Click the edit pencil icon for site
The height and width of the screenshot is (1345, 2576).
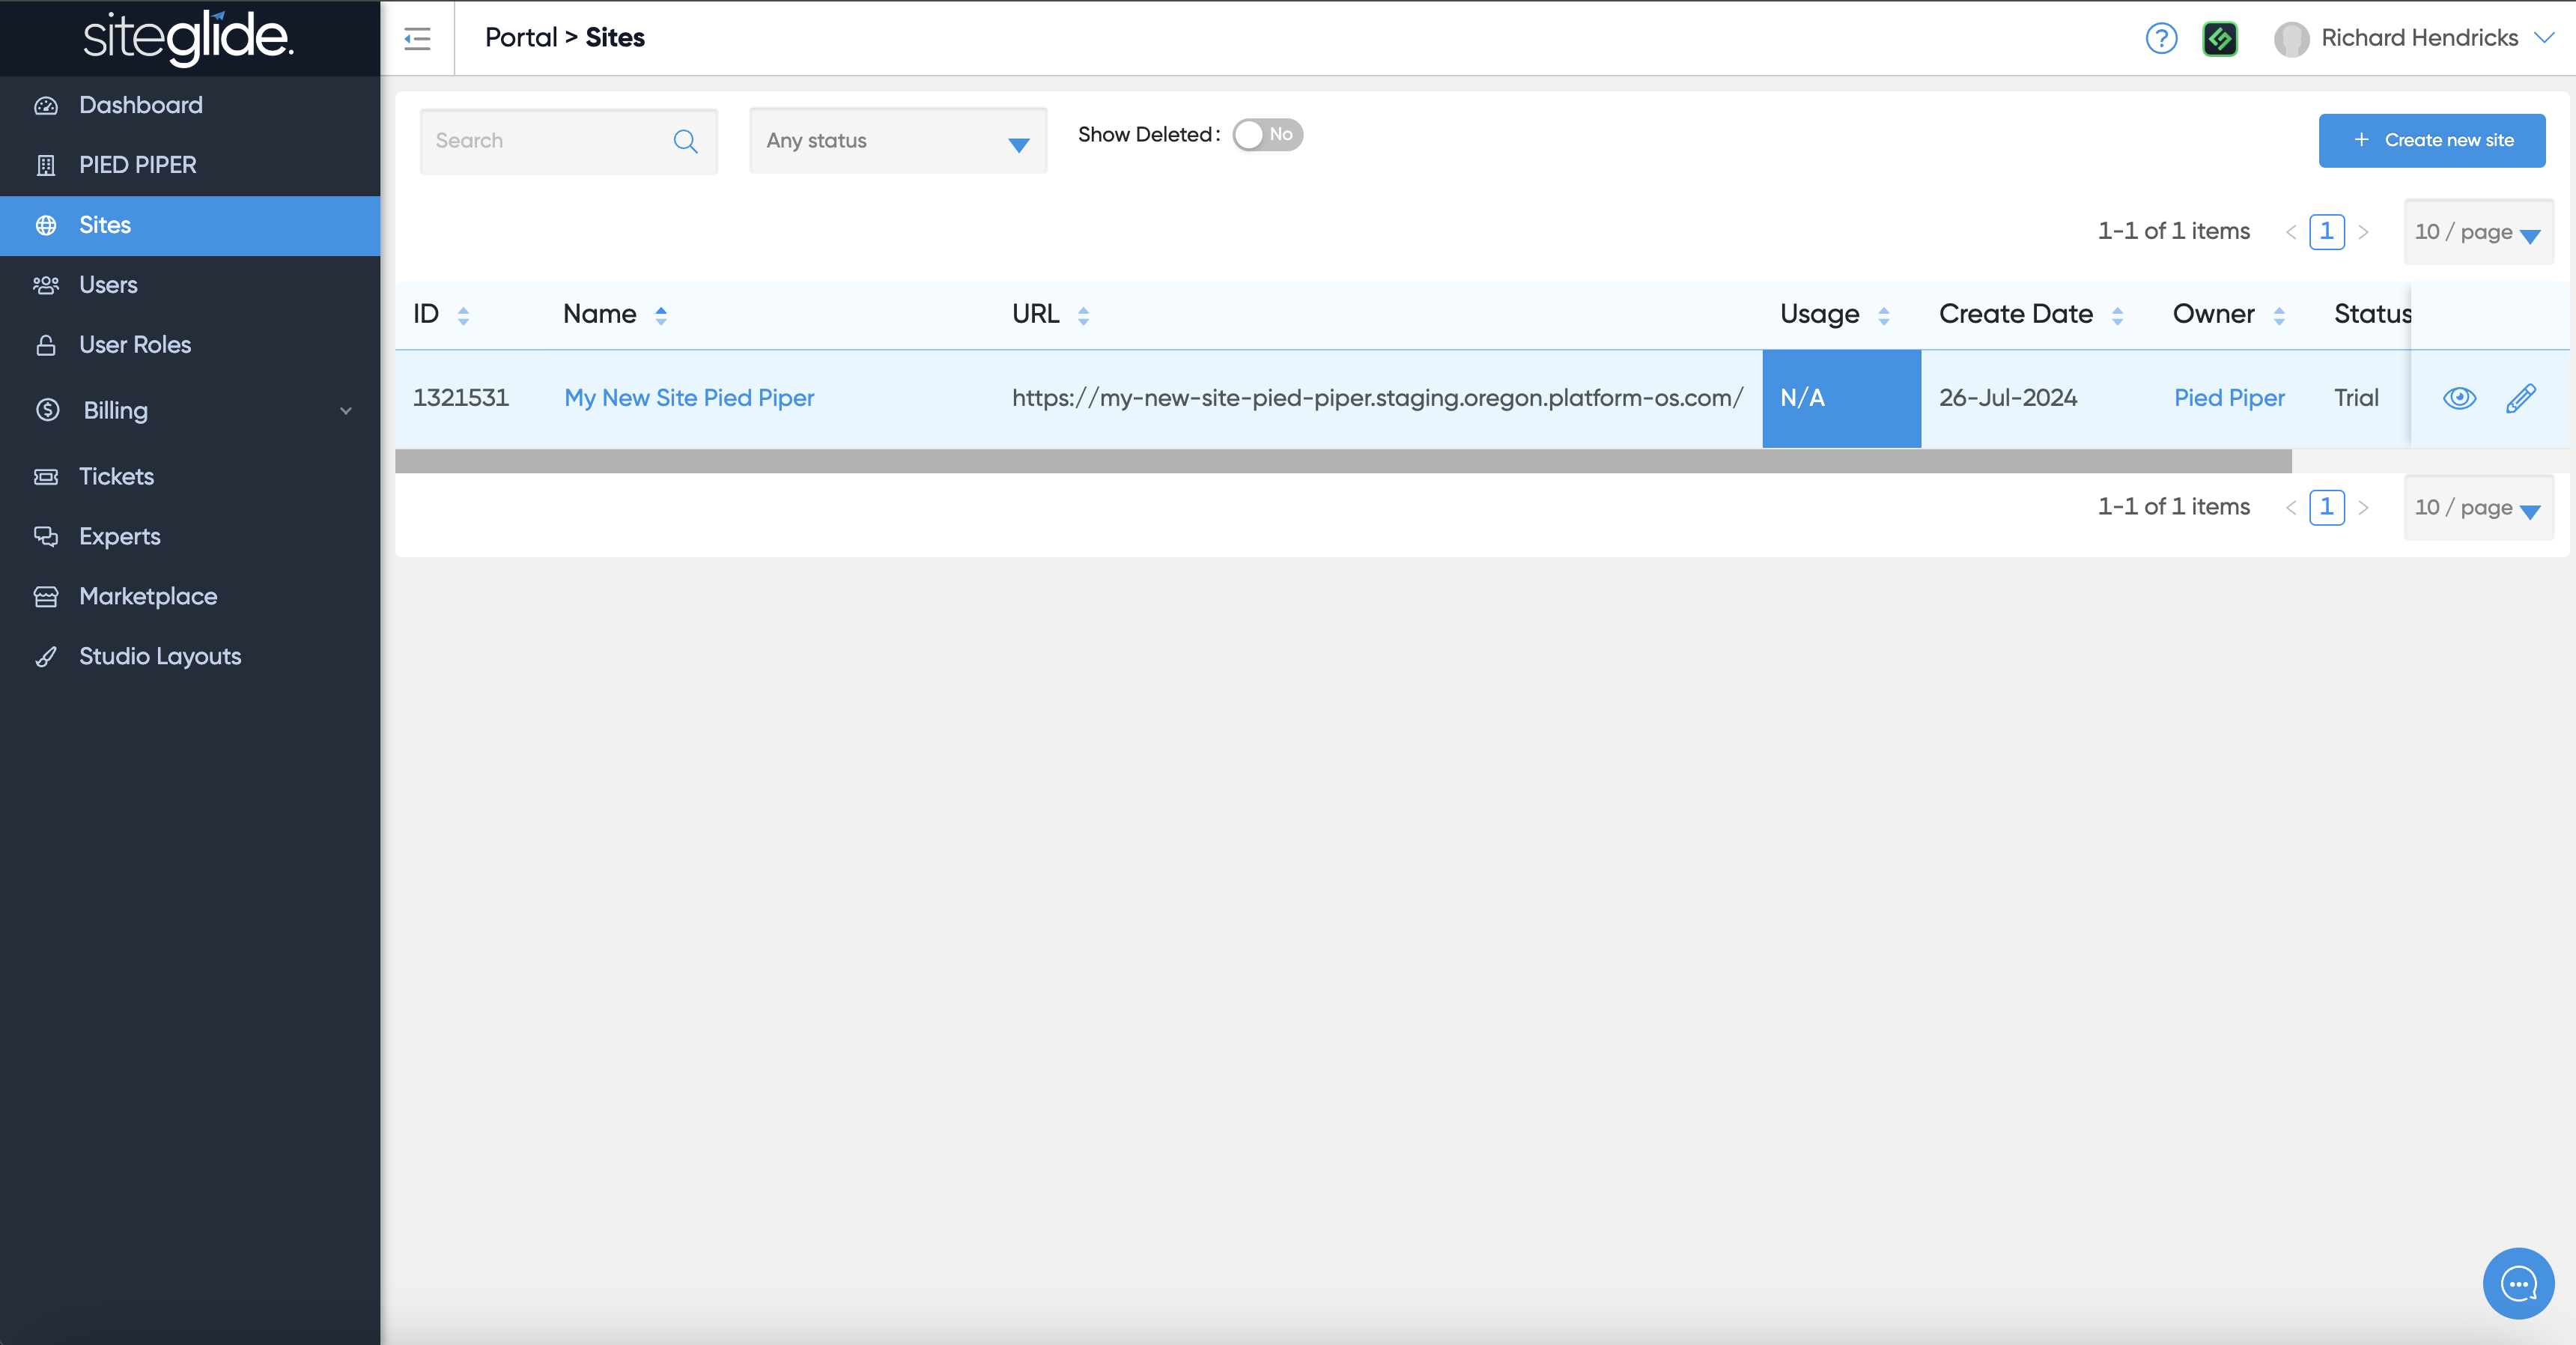2520,398
